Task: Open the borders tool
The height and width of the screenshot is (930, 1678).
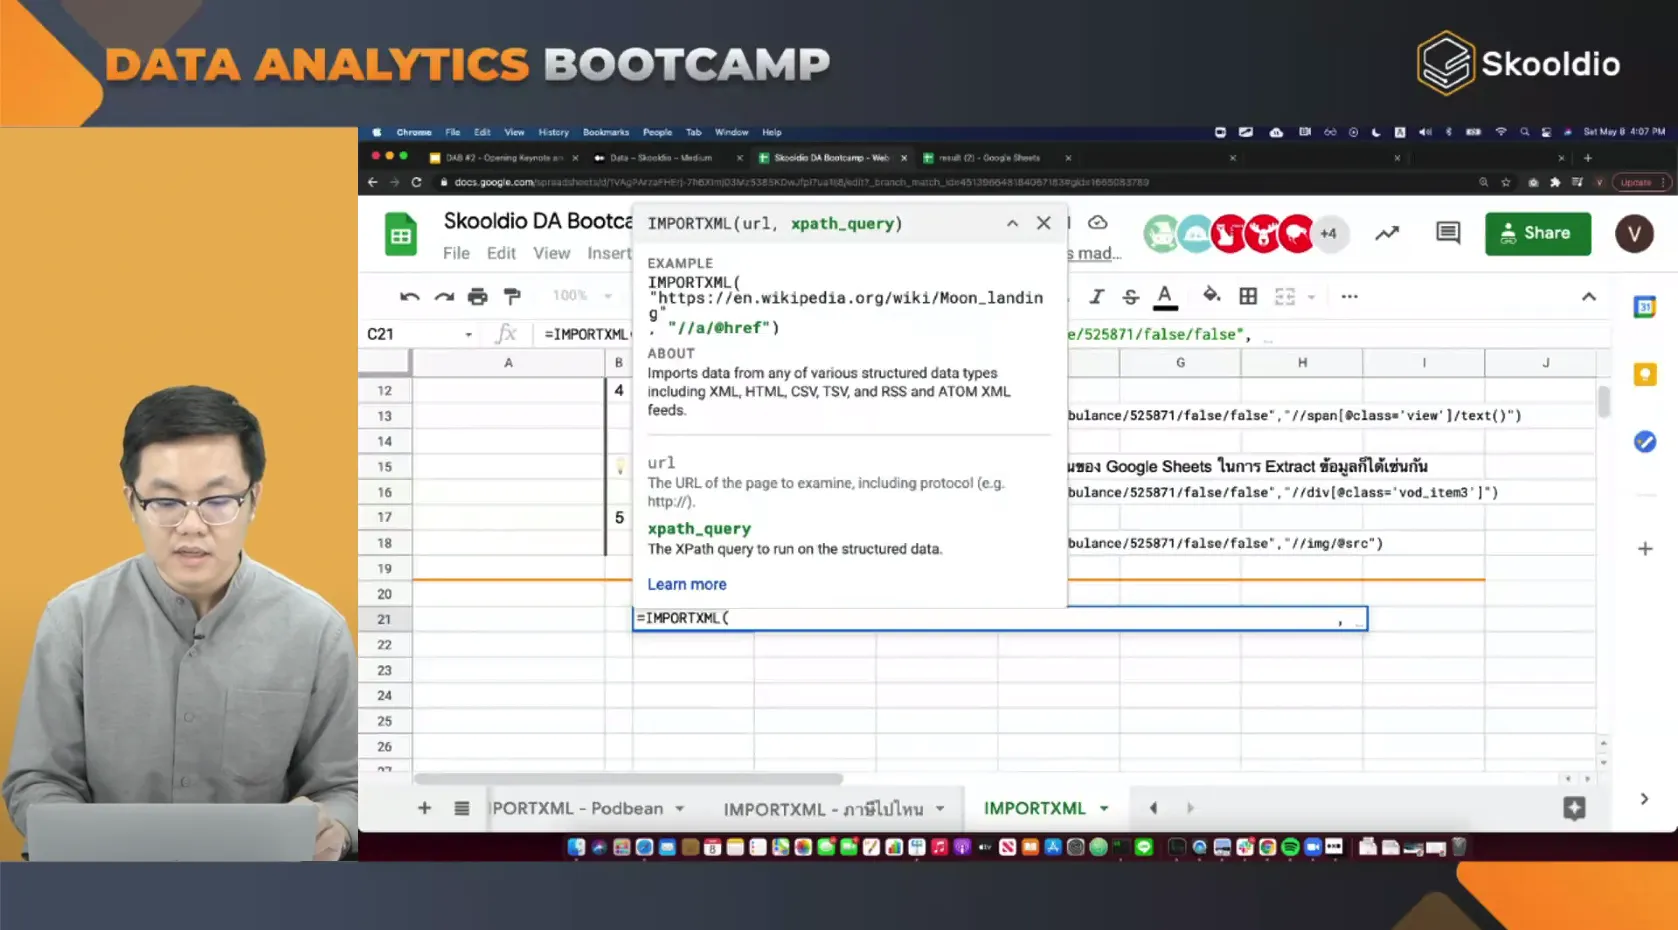Action: tap(1248, 296)
